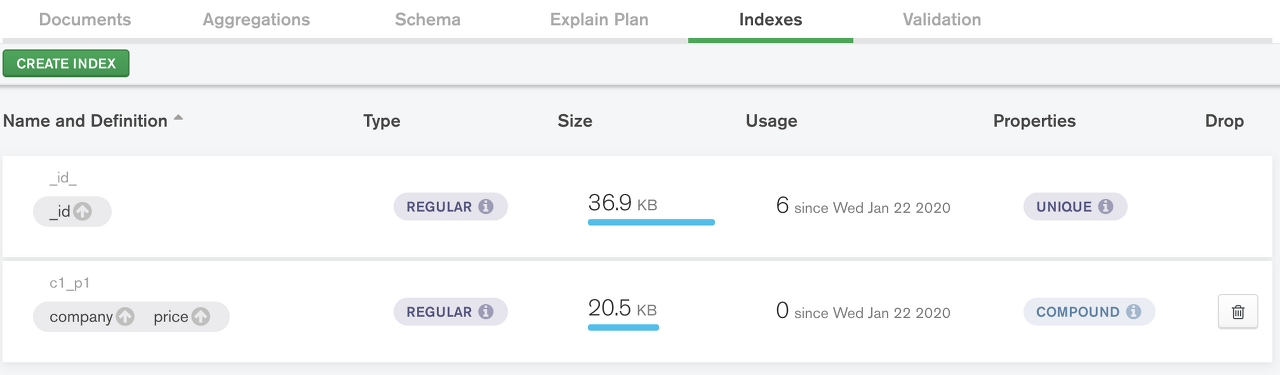
Task: Toggle sort caret on Name and Definition
Action: point(178,118)
